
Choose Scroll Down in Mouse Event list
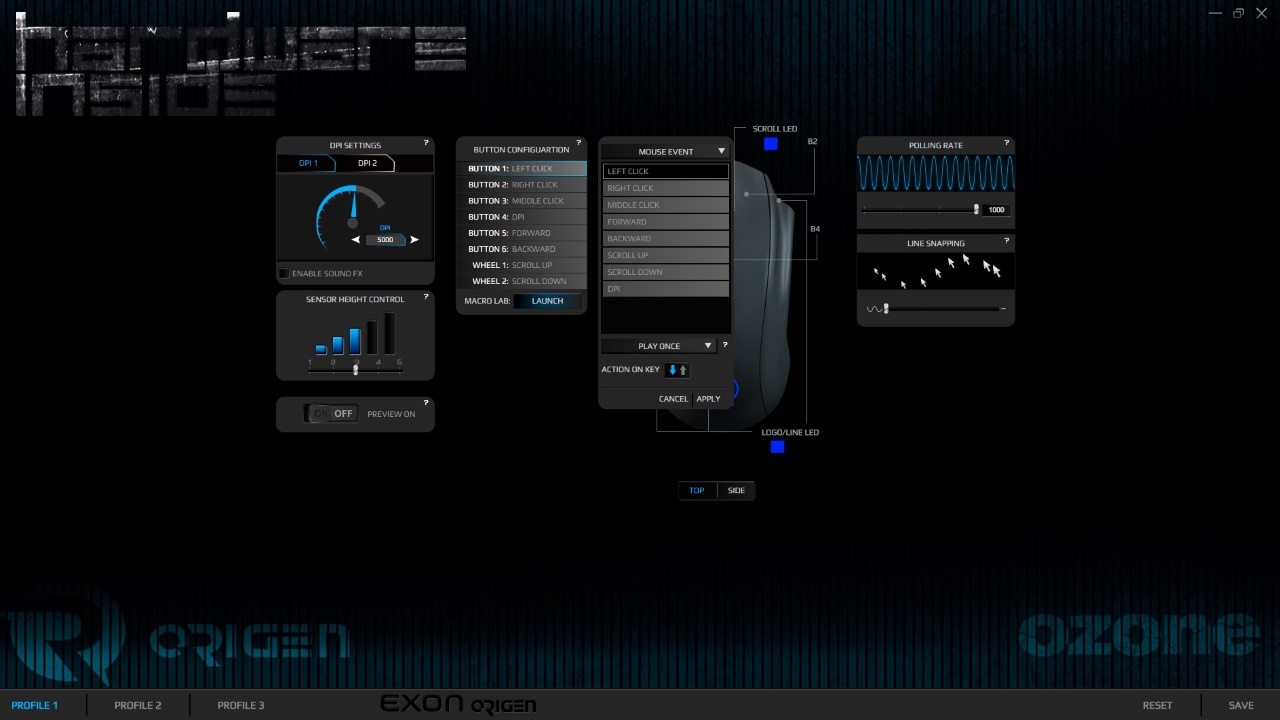click(x=666, y=272)
